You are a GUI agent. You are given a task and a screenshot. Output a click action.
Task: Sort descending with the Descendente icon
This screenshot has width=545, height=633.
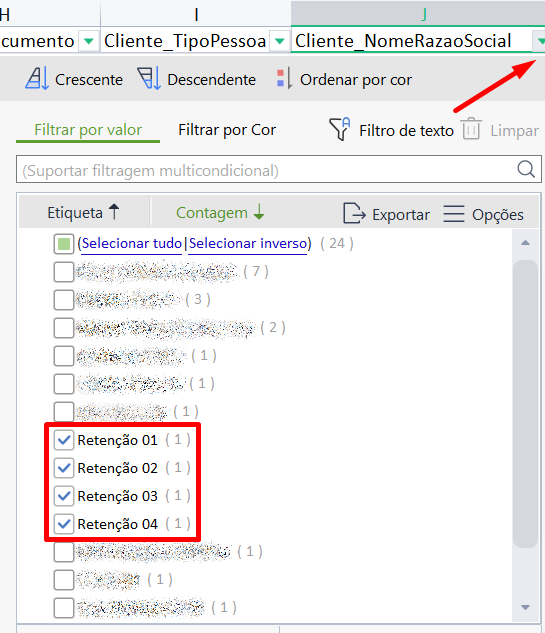149,78
